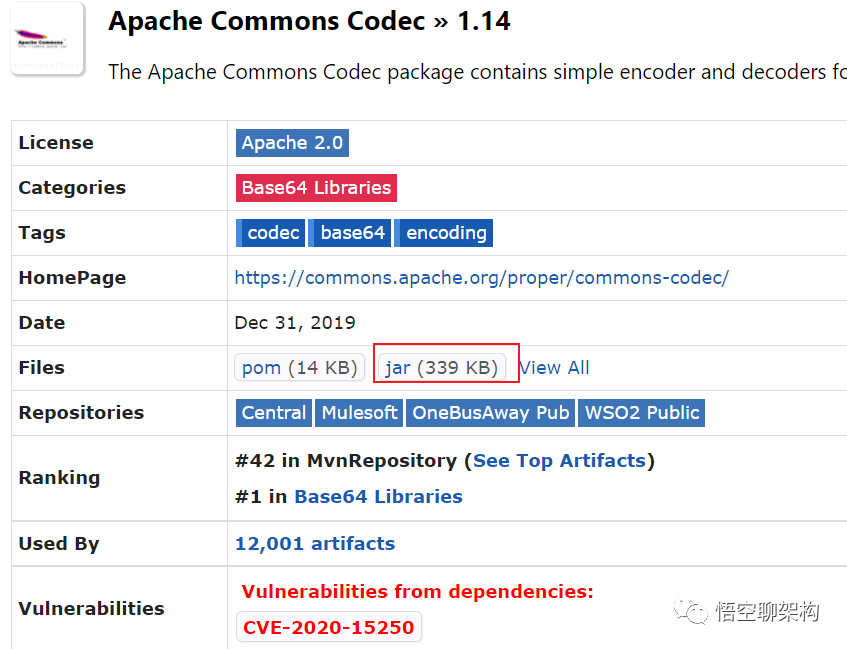Click the View All files link

pos(554,368)
